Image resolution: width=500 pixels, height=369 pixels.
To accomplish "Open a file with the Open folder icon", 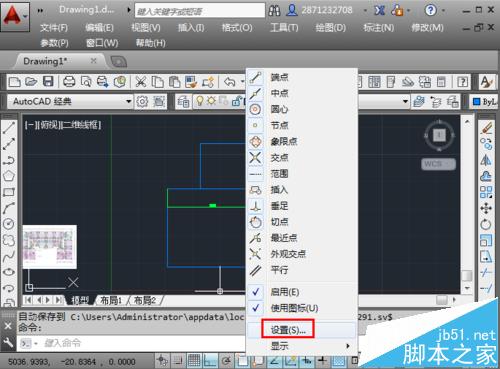I will tap(31, 82).
